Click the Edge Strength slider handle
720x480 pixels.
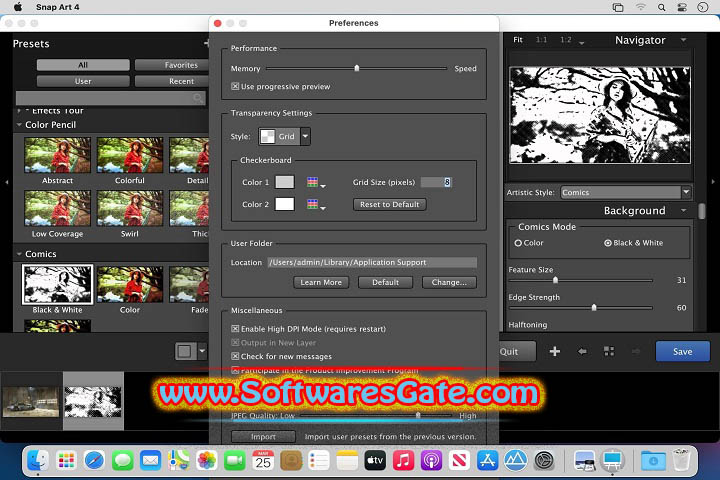click(594, 307)
